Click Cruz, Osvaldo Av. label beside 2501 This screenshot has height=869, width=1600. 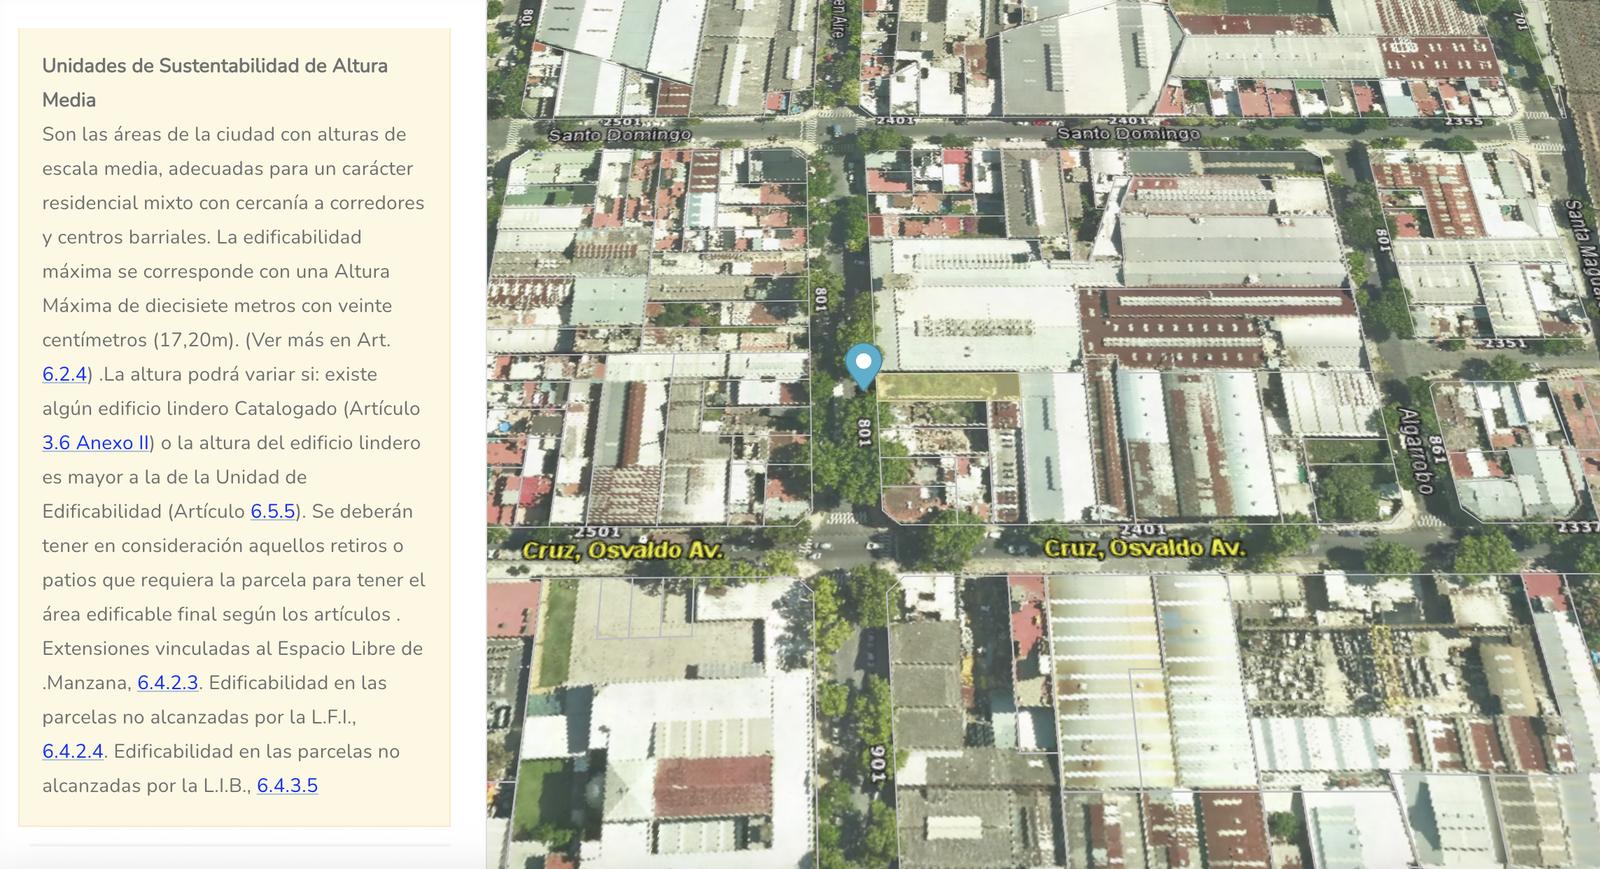point(622,550)
